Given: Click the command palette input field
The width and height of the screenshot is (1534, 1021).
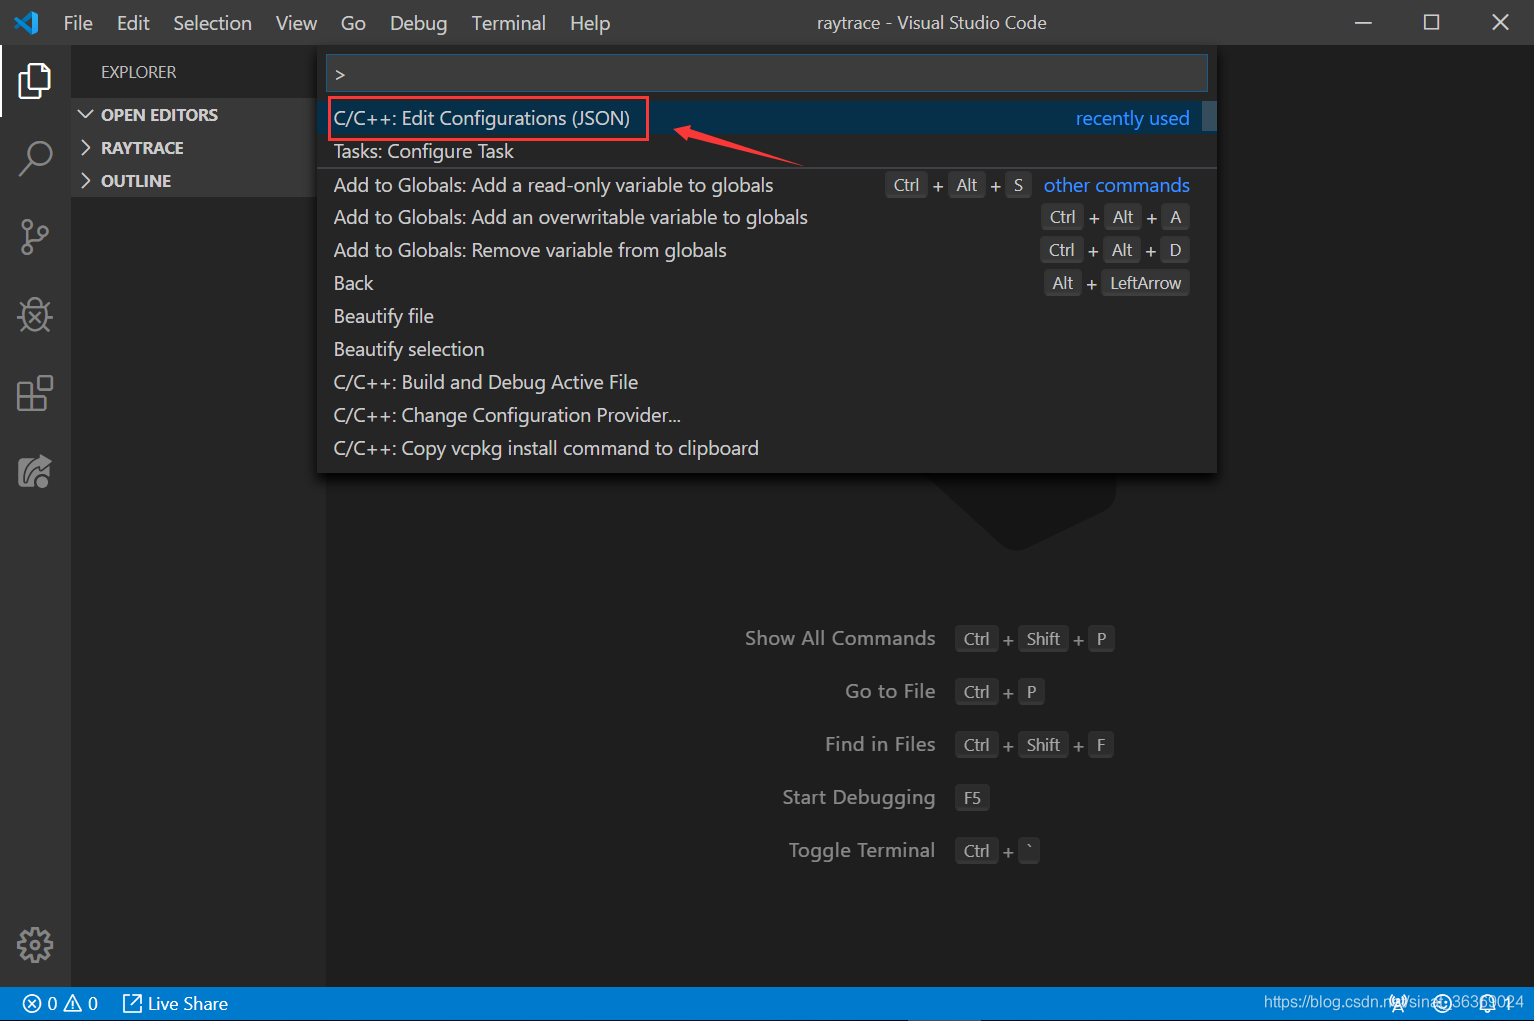Looking at the screenshot, I should (767, 73).
